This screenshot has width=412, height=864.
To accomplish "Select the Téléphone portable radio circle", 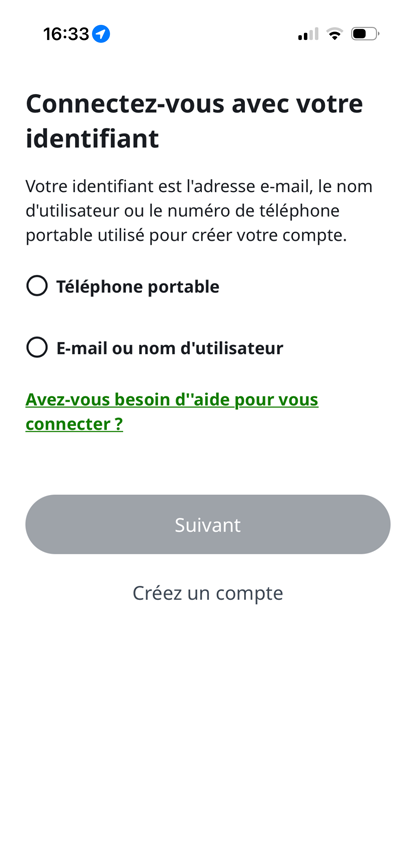I will (x=37, y=287).
